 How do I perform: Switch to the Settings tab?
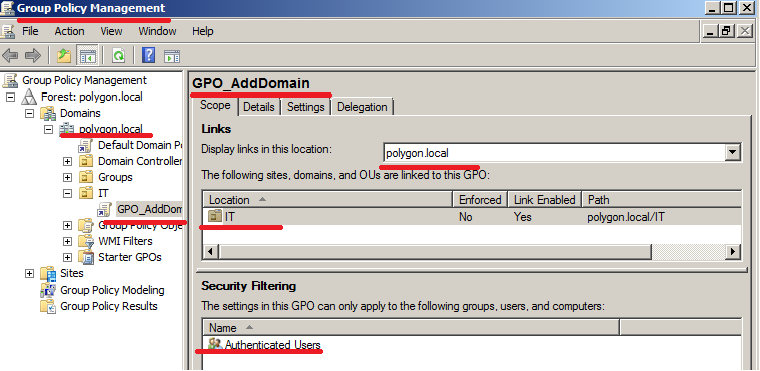tap(305, 107)
